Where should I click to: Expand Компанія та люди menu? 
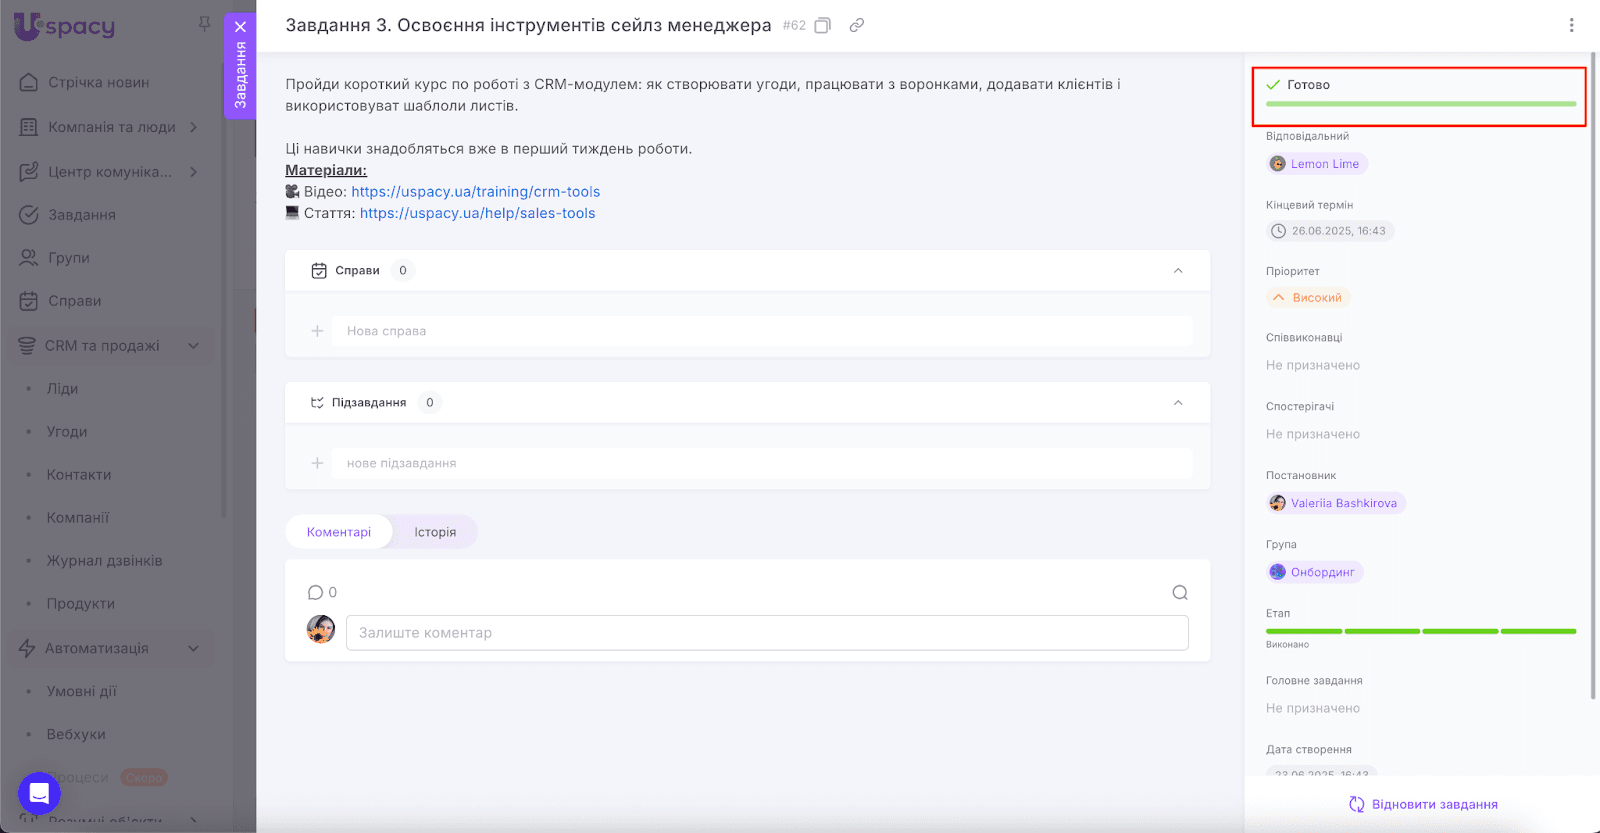click(x=193, y=127)
